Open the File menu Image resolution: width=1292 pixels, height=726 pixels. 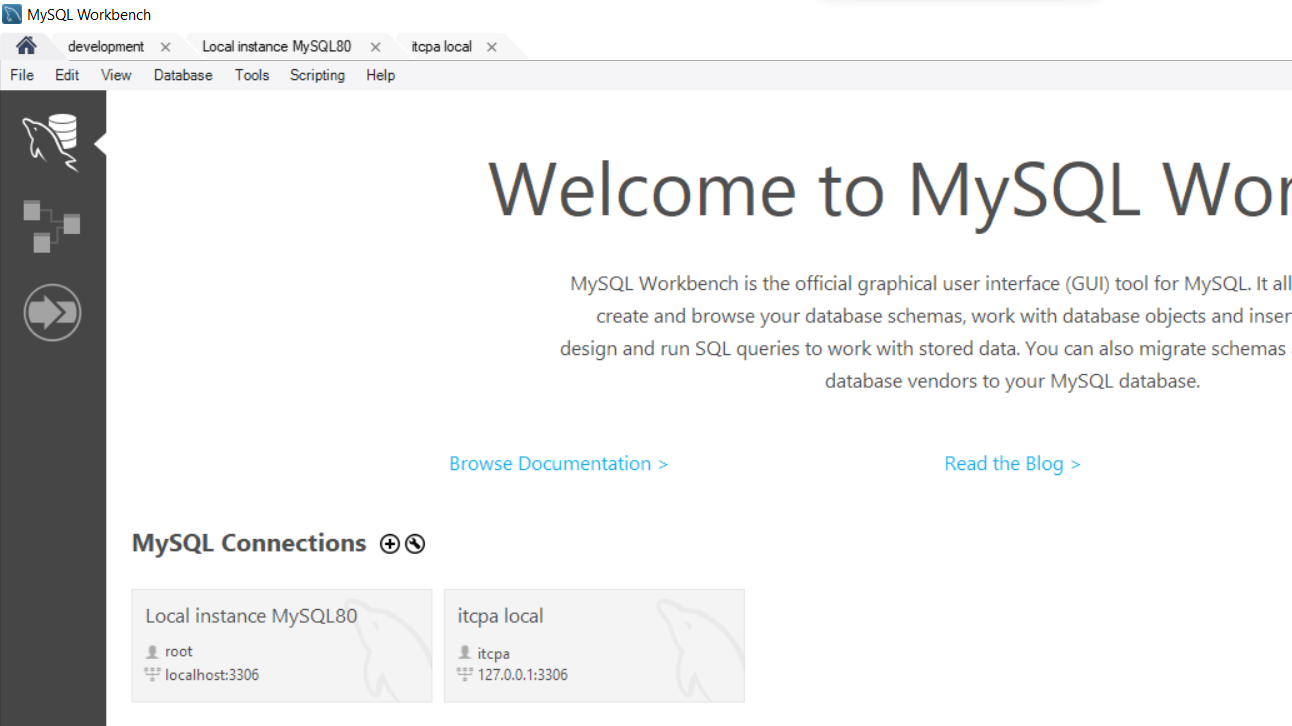[22, 75]
